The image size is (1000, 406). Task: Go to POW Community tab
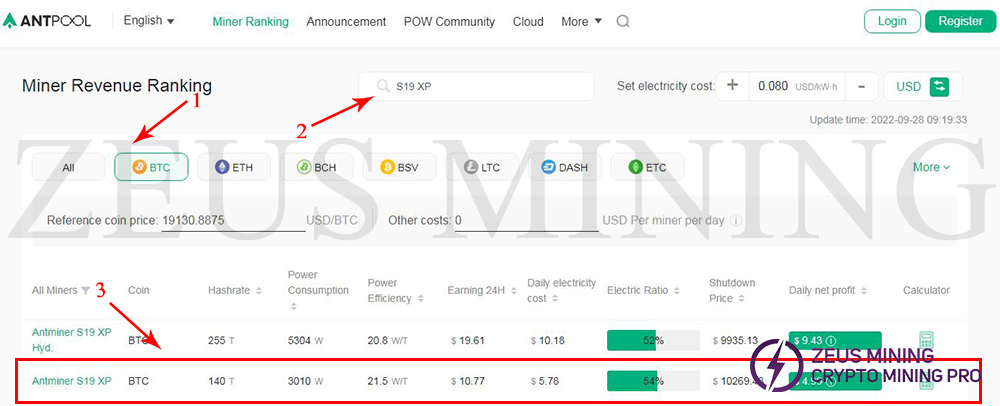[449, 21]
